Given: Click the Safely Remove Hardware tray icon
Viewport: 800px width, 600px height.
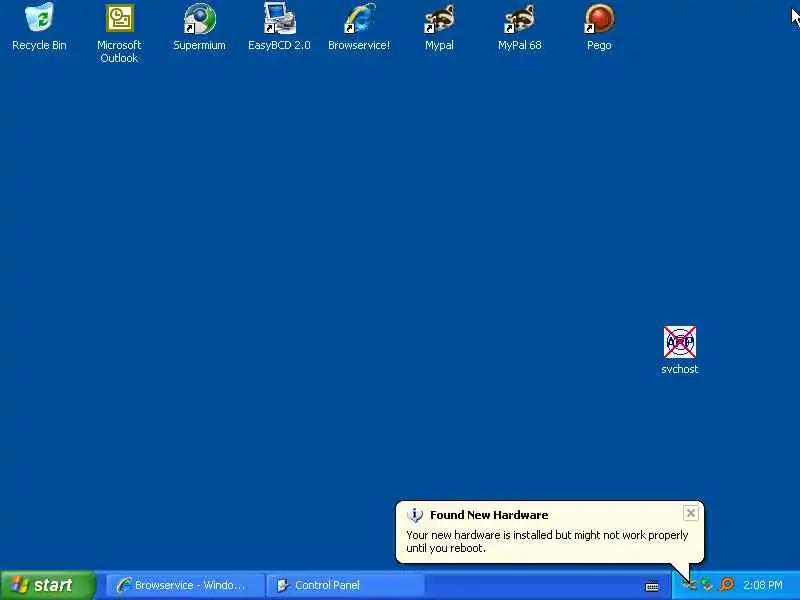Looking at the screenshot, I should pos(707,585).
